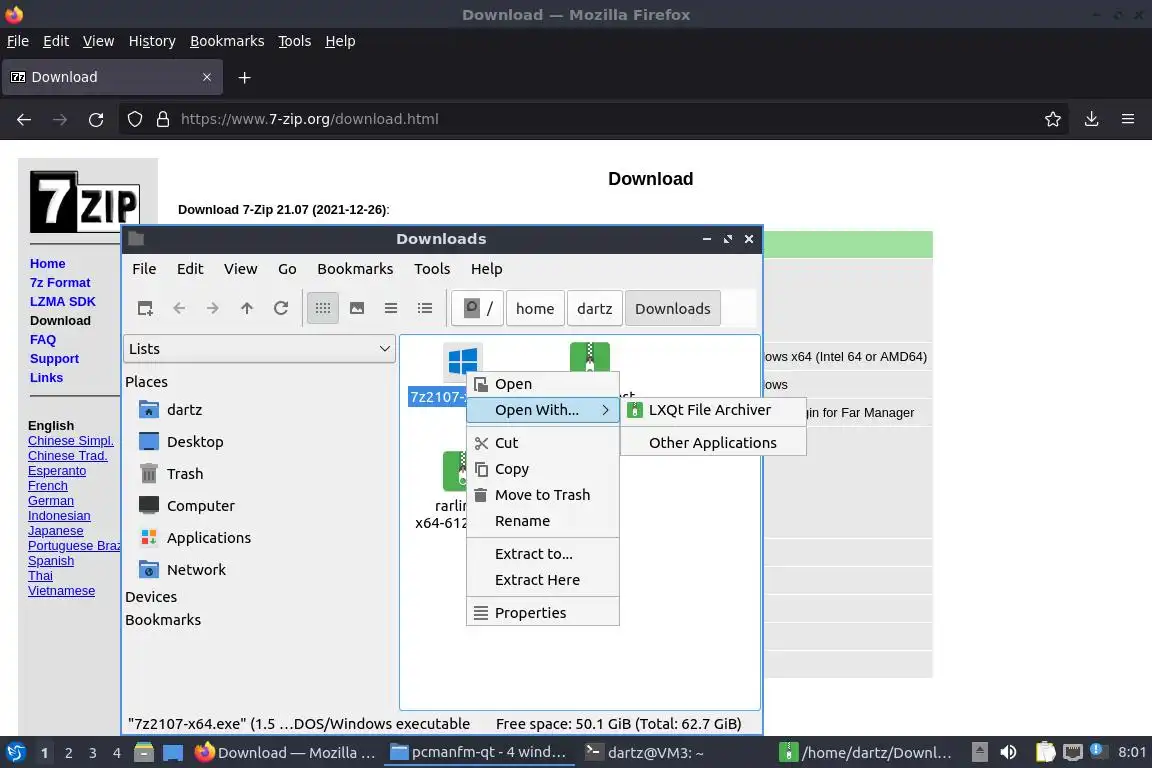Select Copy in the context menu
The image size is (1152, 768).
click(543, 469)
